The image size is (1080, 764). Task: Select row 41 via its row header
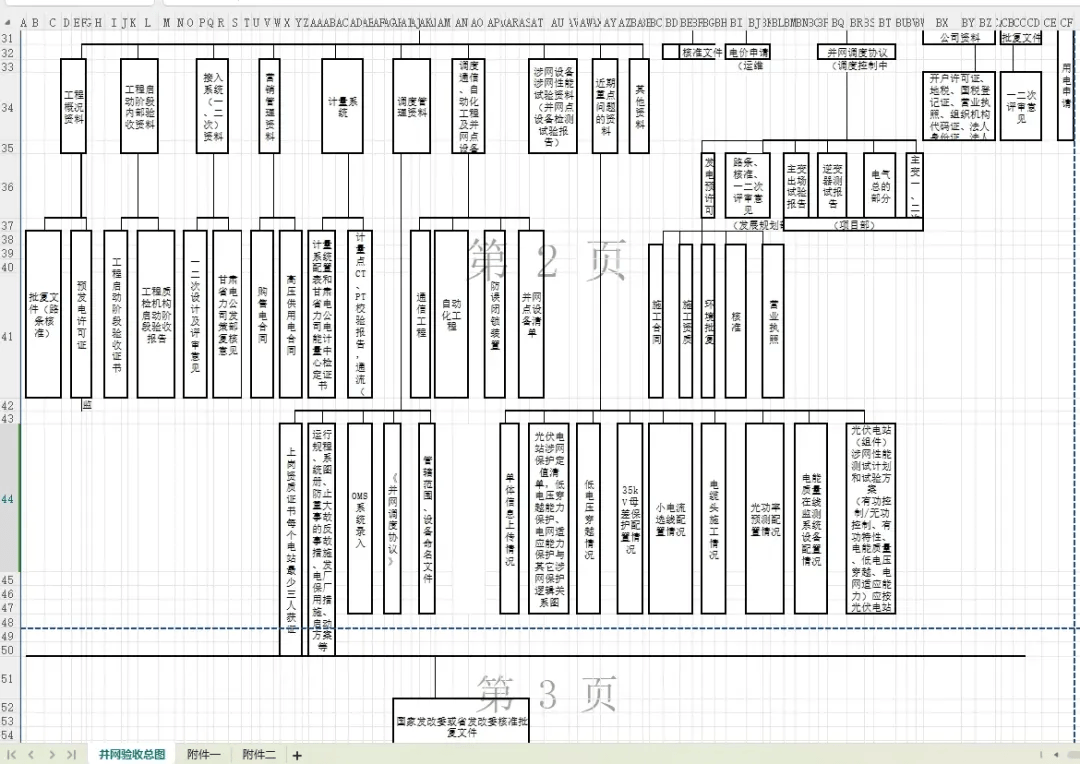tap(8, 337)
